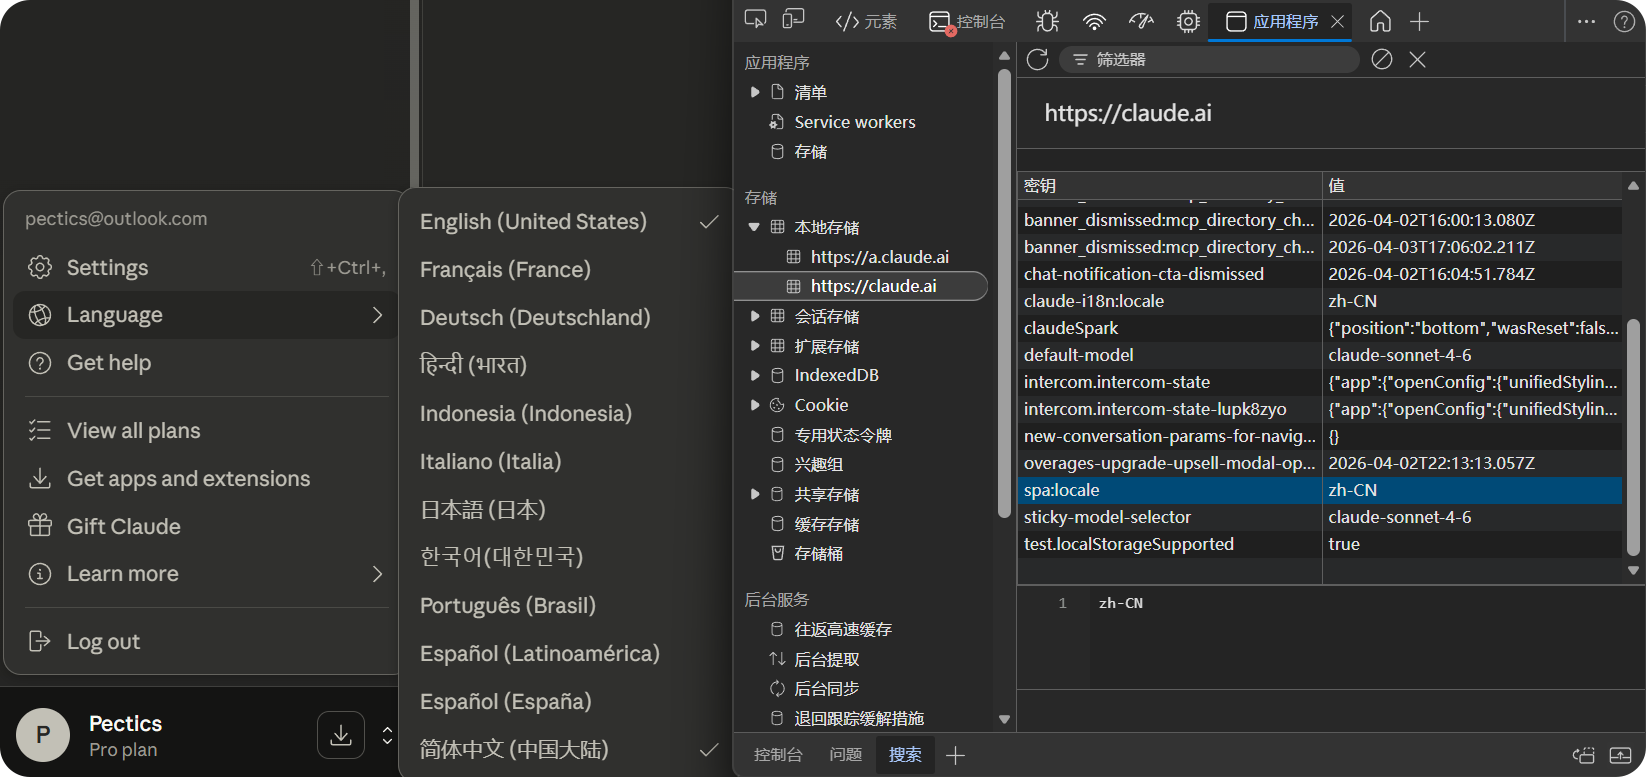Select 简体中文 (中国大陆) language option
This screenshot has height=777, width=1646.
coord(514,749)
